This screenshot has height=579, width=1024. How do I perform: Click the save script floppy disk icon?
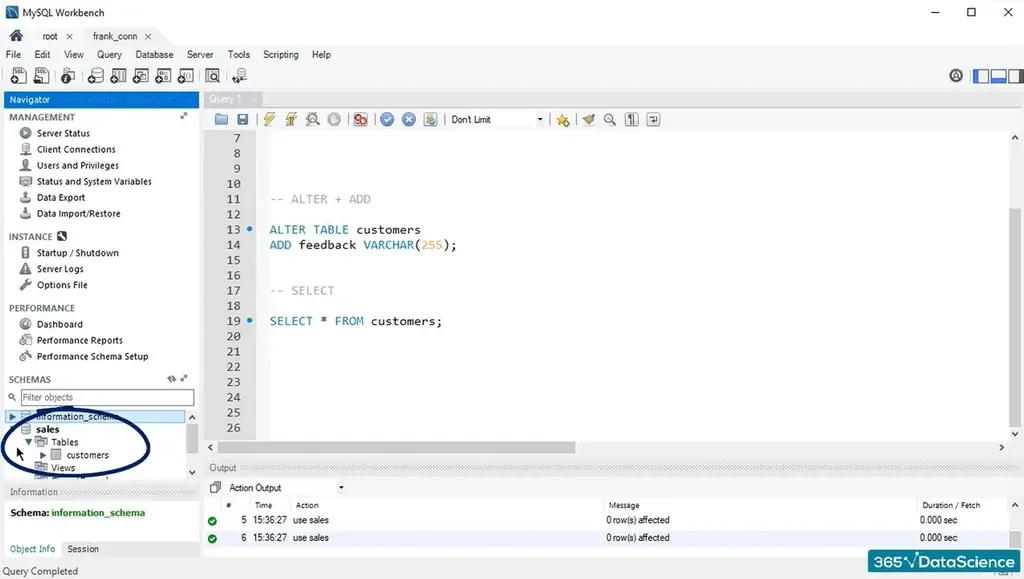pos(242,119)
